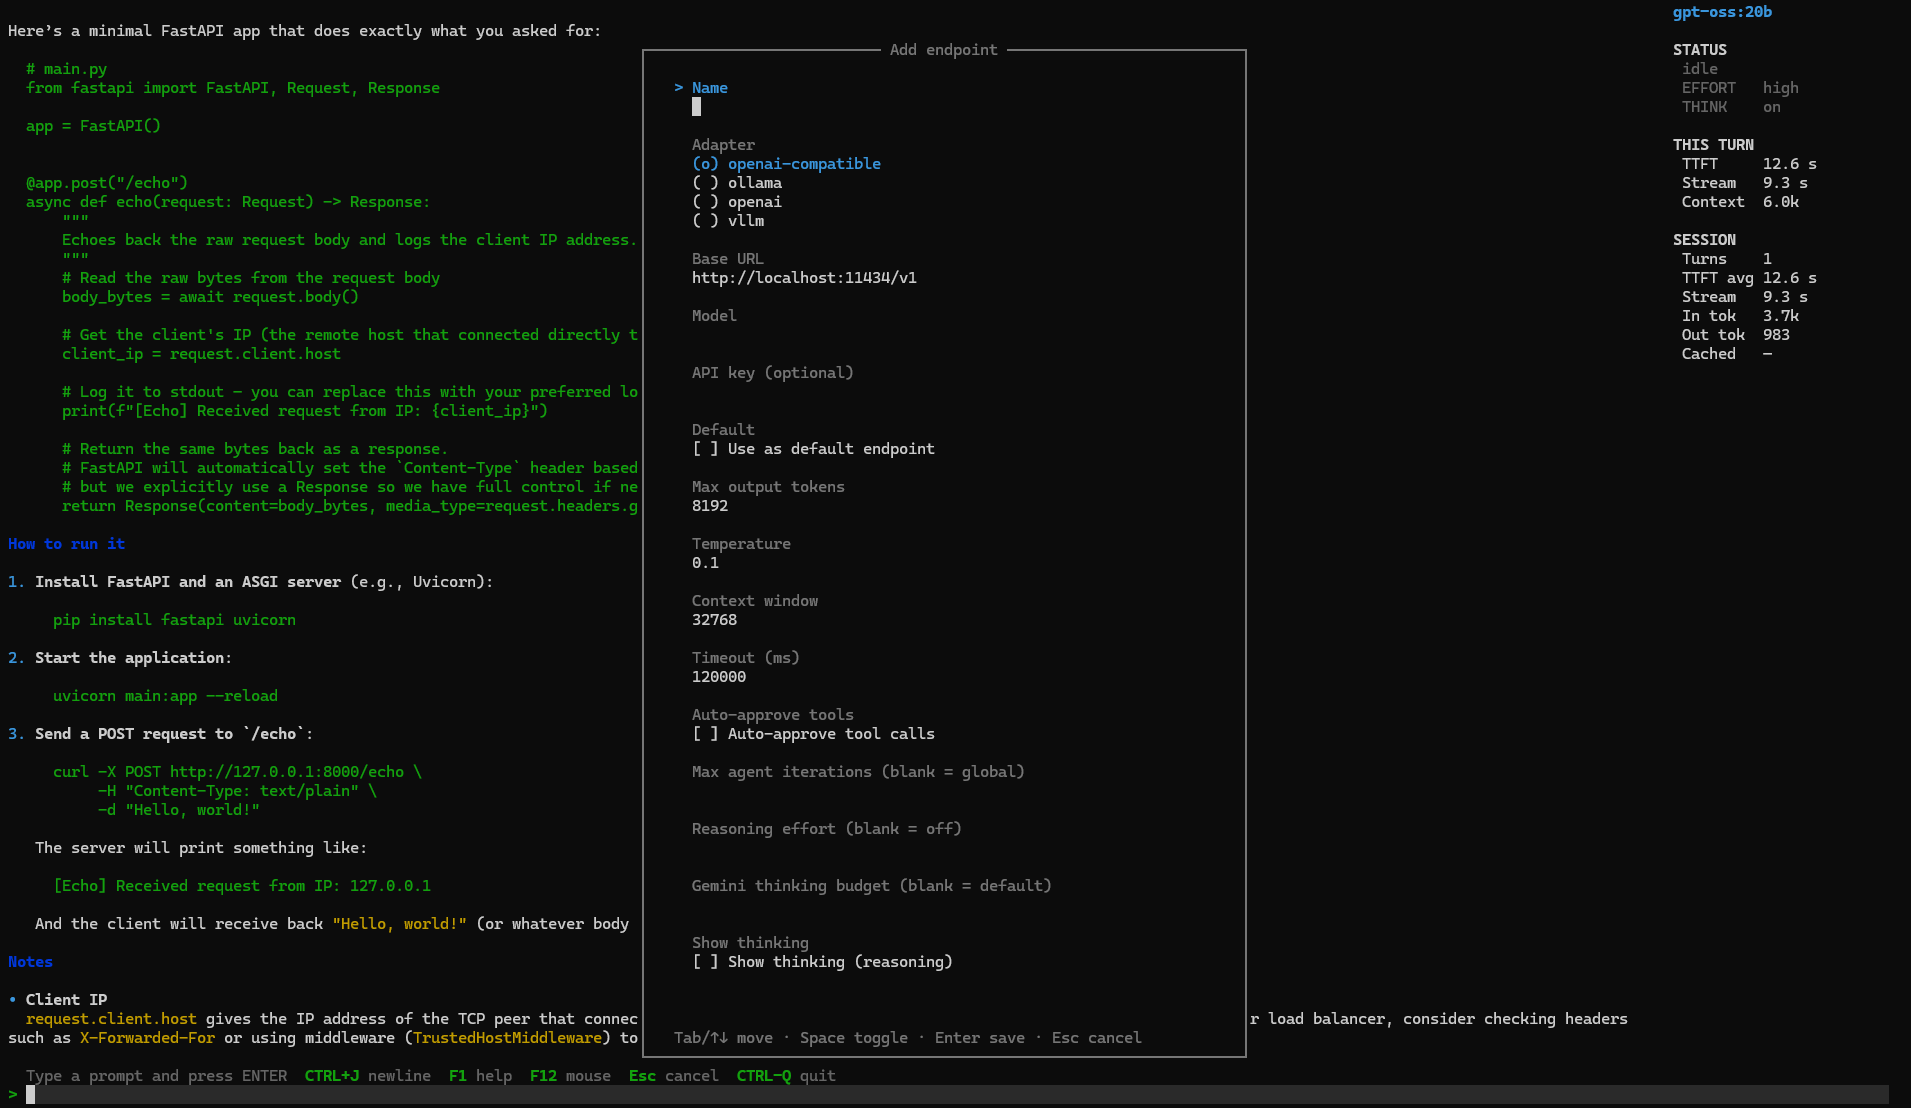The height and width of the screenshot is (1108, 1911).
Task: Click the gpt-oss:20b model name
Action: pyautogui.click(x=1722, y=12)
